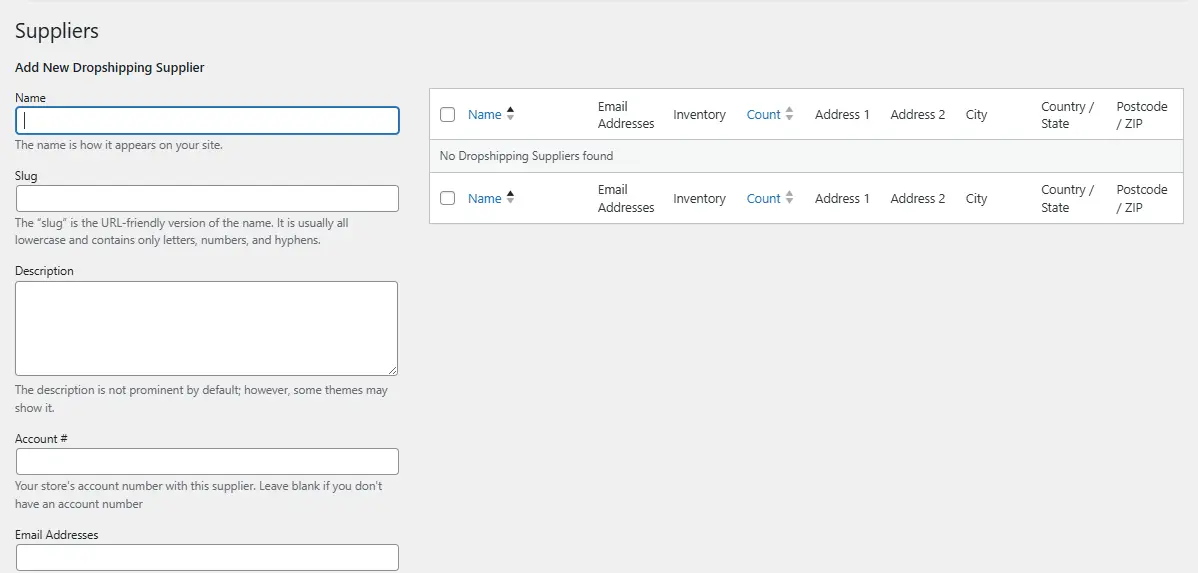Click the 'Email Addresses' form label

tap(57, 535)
